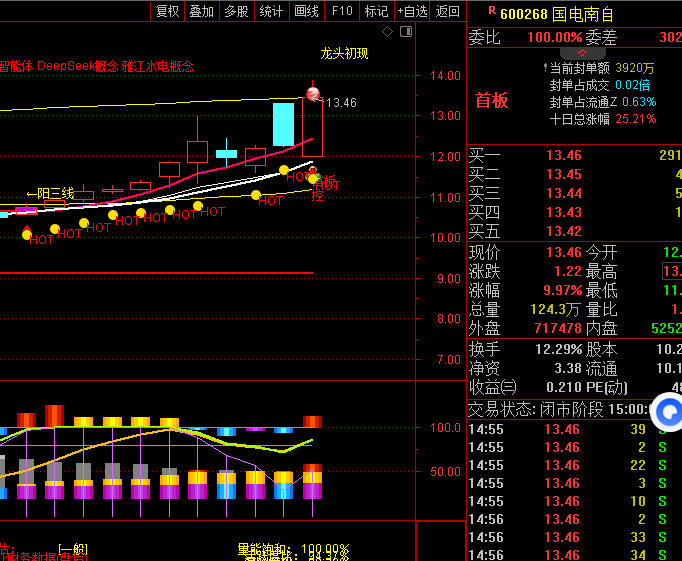Click the 返回 back button
Screen dimensions: 682x561
pos(448,11)
